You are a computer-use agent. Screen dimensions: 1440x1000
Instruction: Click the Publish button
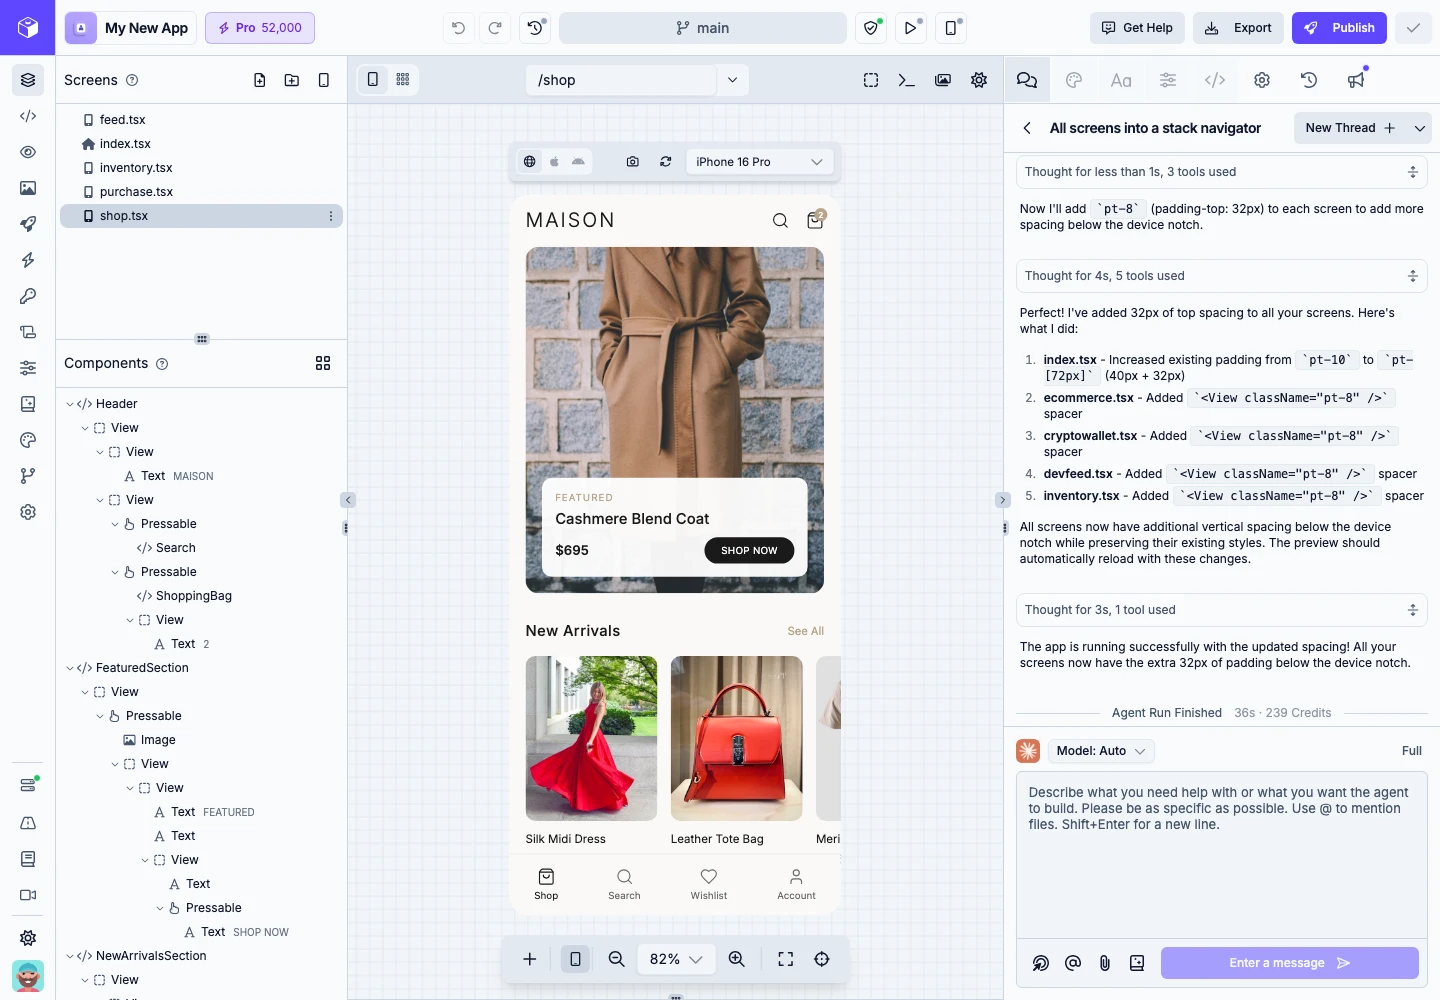[1339, 28]
